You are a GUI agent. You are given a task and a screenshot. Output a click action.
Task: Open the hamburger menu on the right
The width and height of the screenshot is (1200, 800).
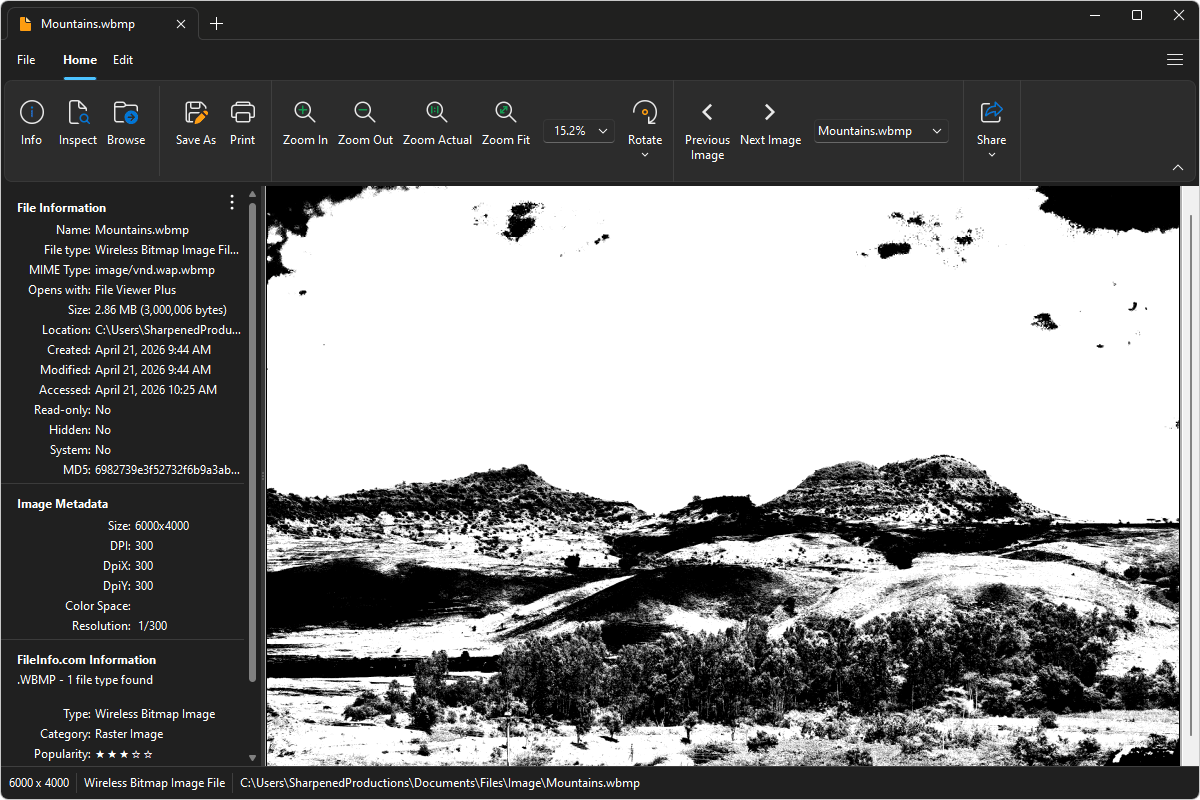coord(1175,60)
